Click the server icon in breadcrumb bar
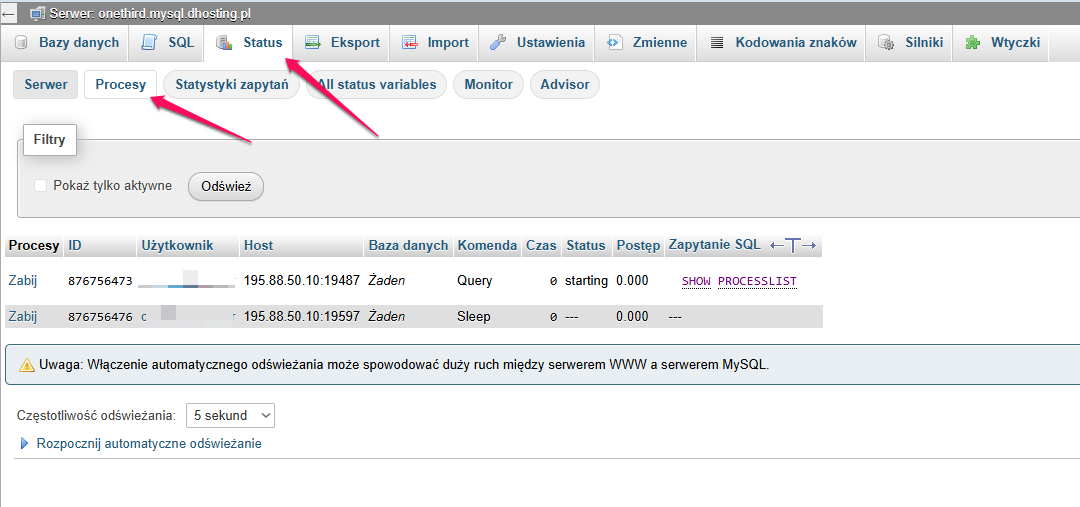 point(37,13)
